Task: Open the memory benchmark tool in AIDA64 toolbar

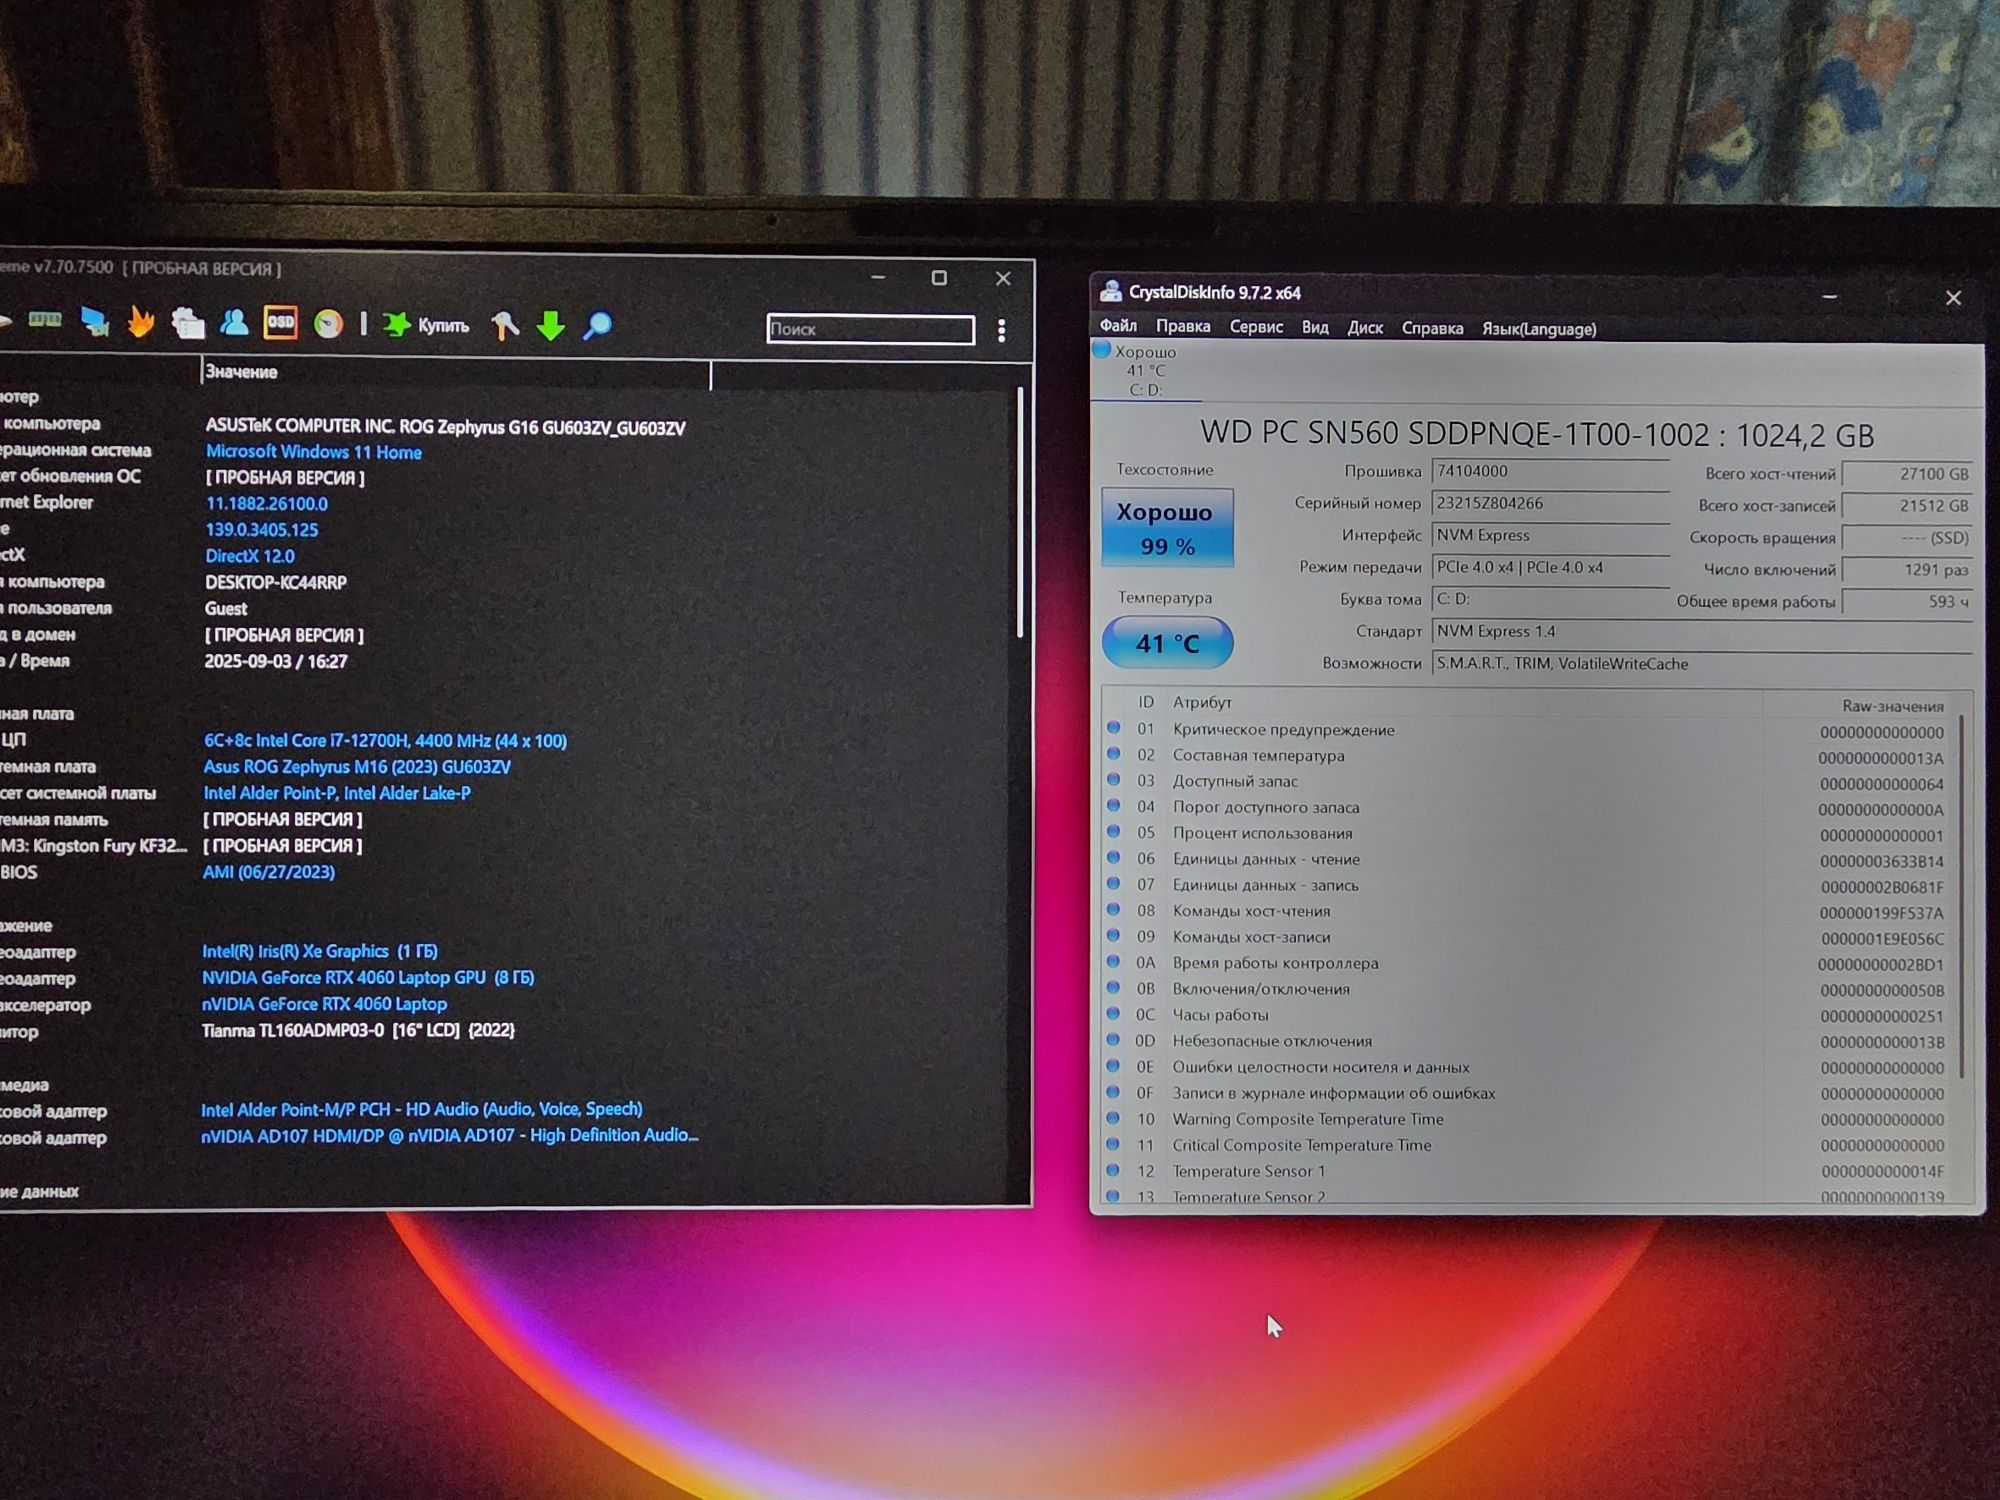Action: [x=45, y=321]
